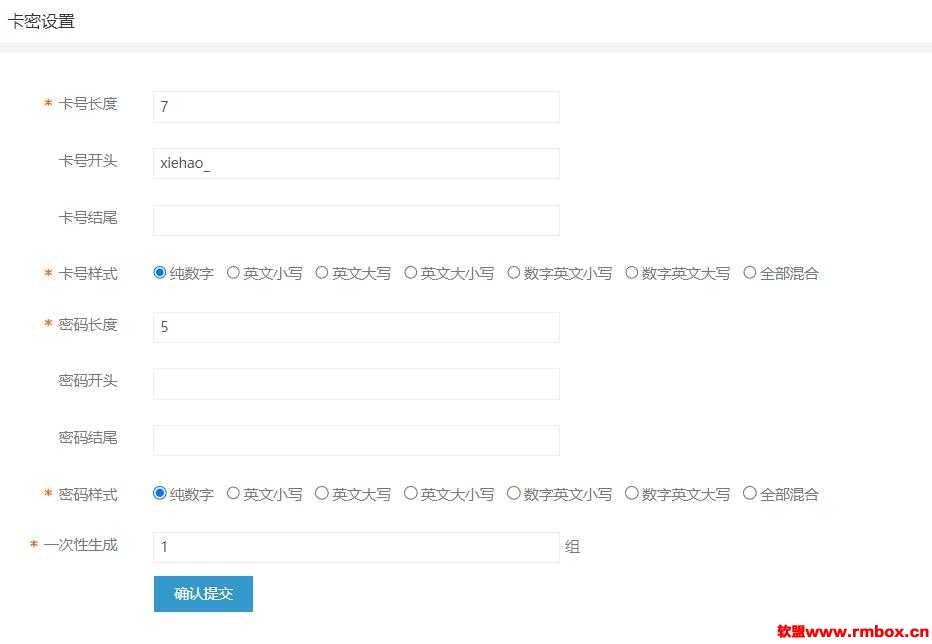932x644 pixels.
Task: Click the 卡号结尾 field label
Action: 88,218
